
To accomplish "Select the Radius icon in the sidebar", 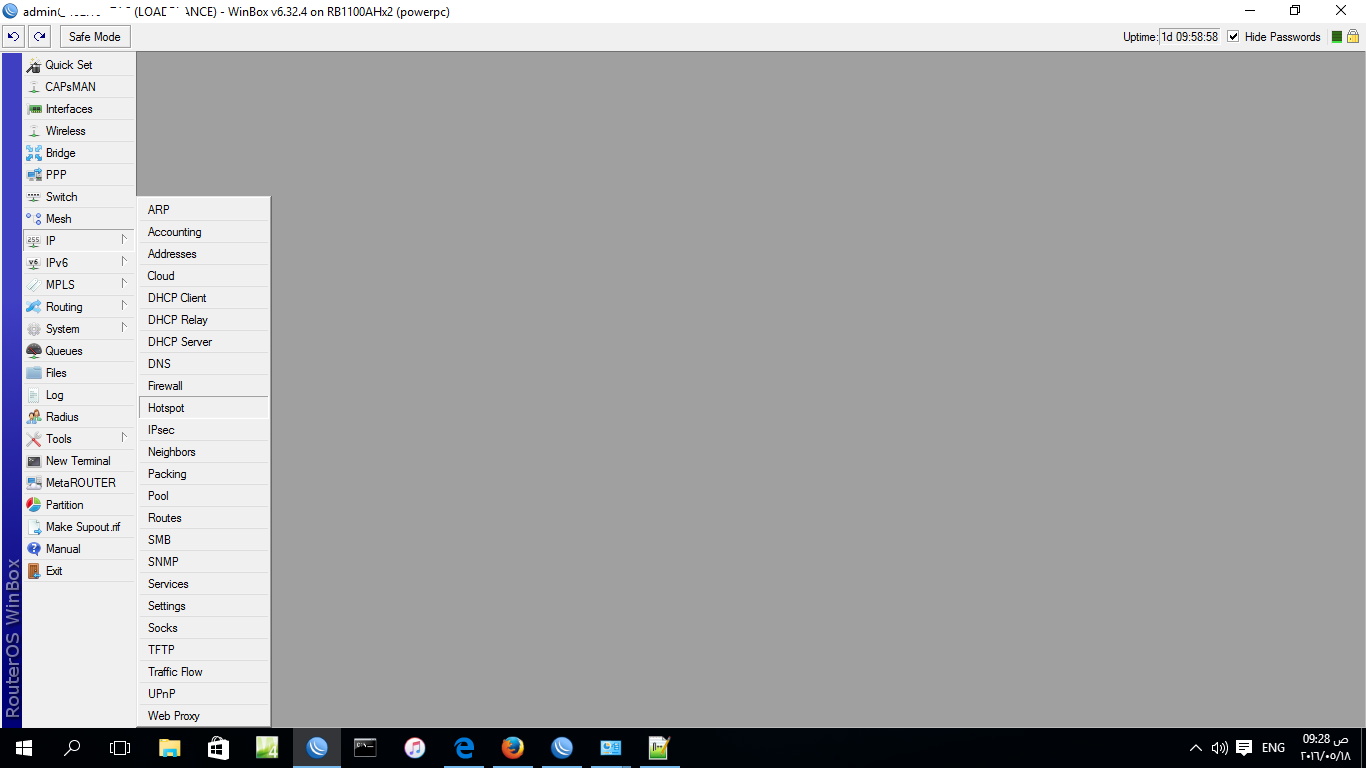I will click(34, 417).
